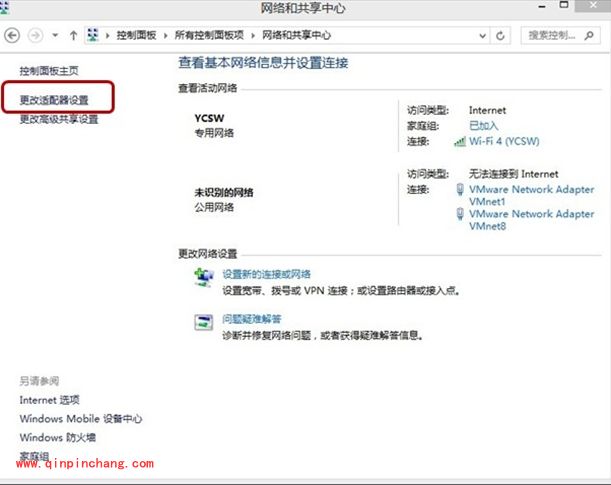Click 问题疑难解答 troubleshooter icon

click(x=204, y=323)
